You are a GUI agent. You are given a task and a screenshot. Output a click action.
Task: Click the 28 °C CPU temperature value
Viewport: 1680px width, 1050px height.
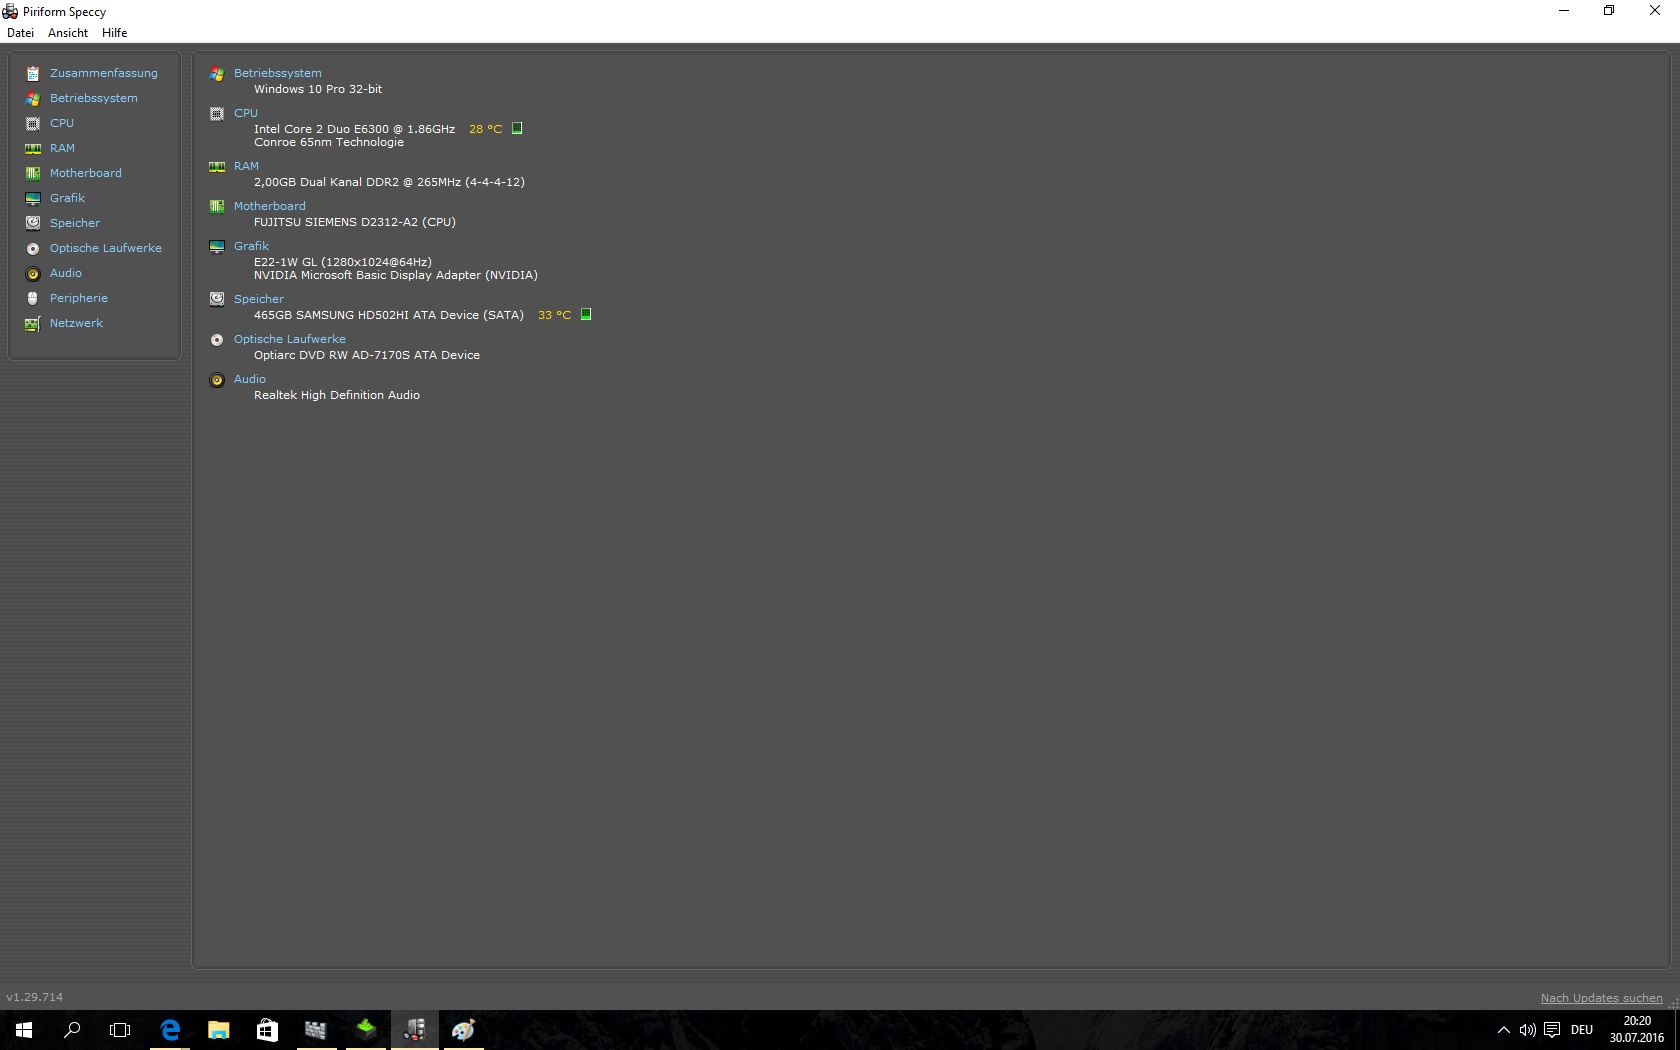pos(485,129)
